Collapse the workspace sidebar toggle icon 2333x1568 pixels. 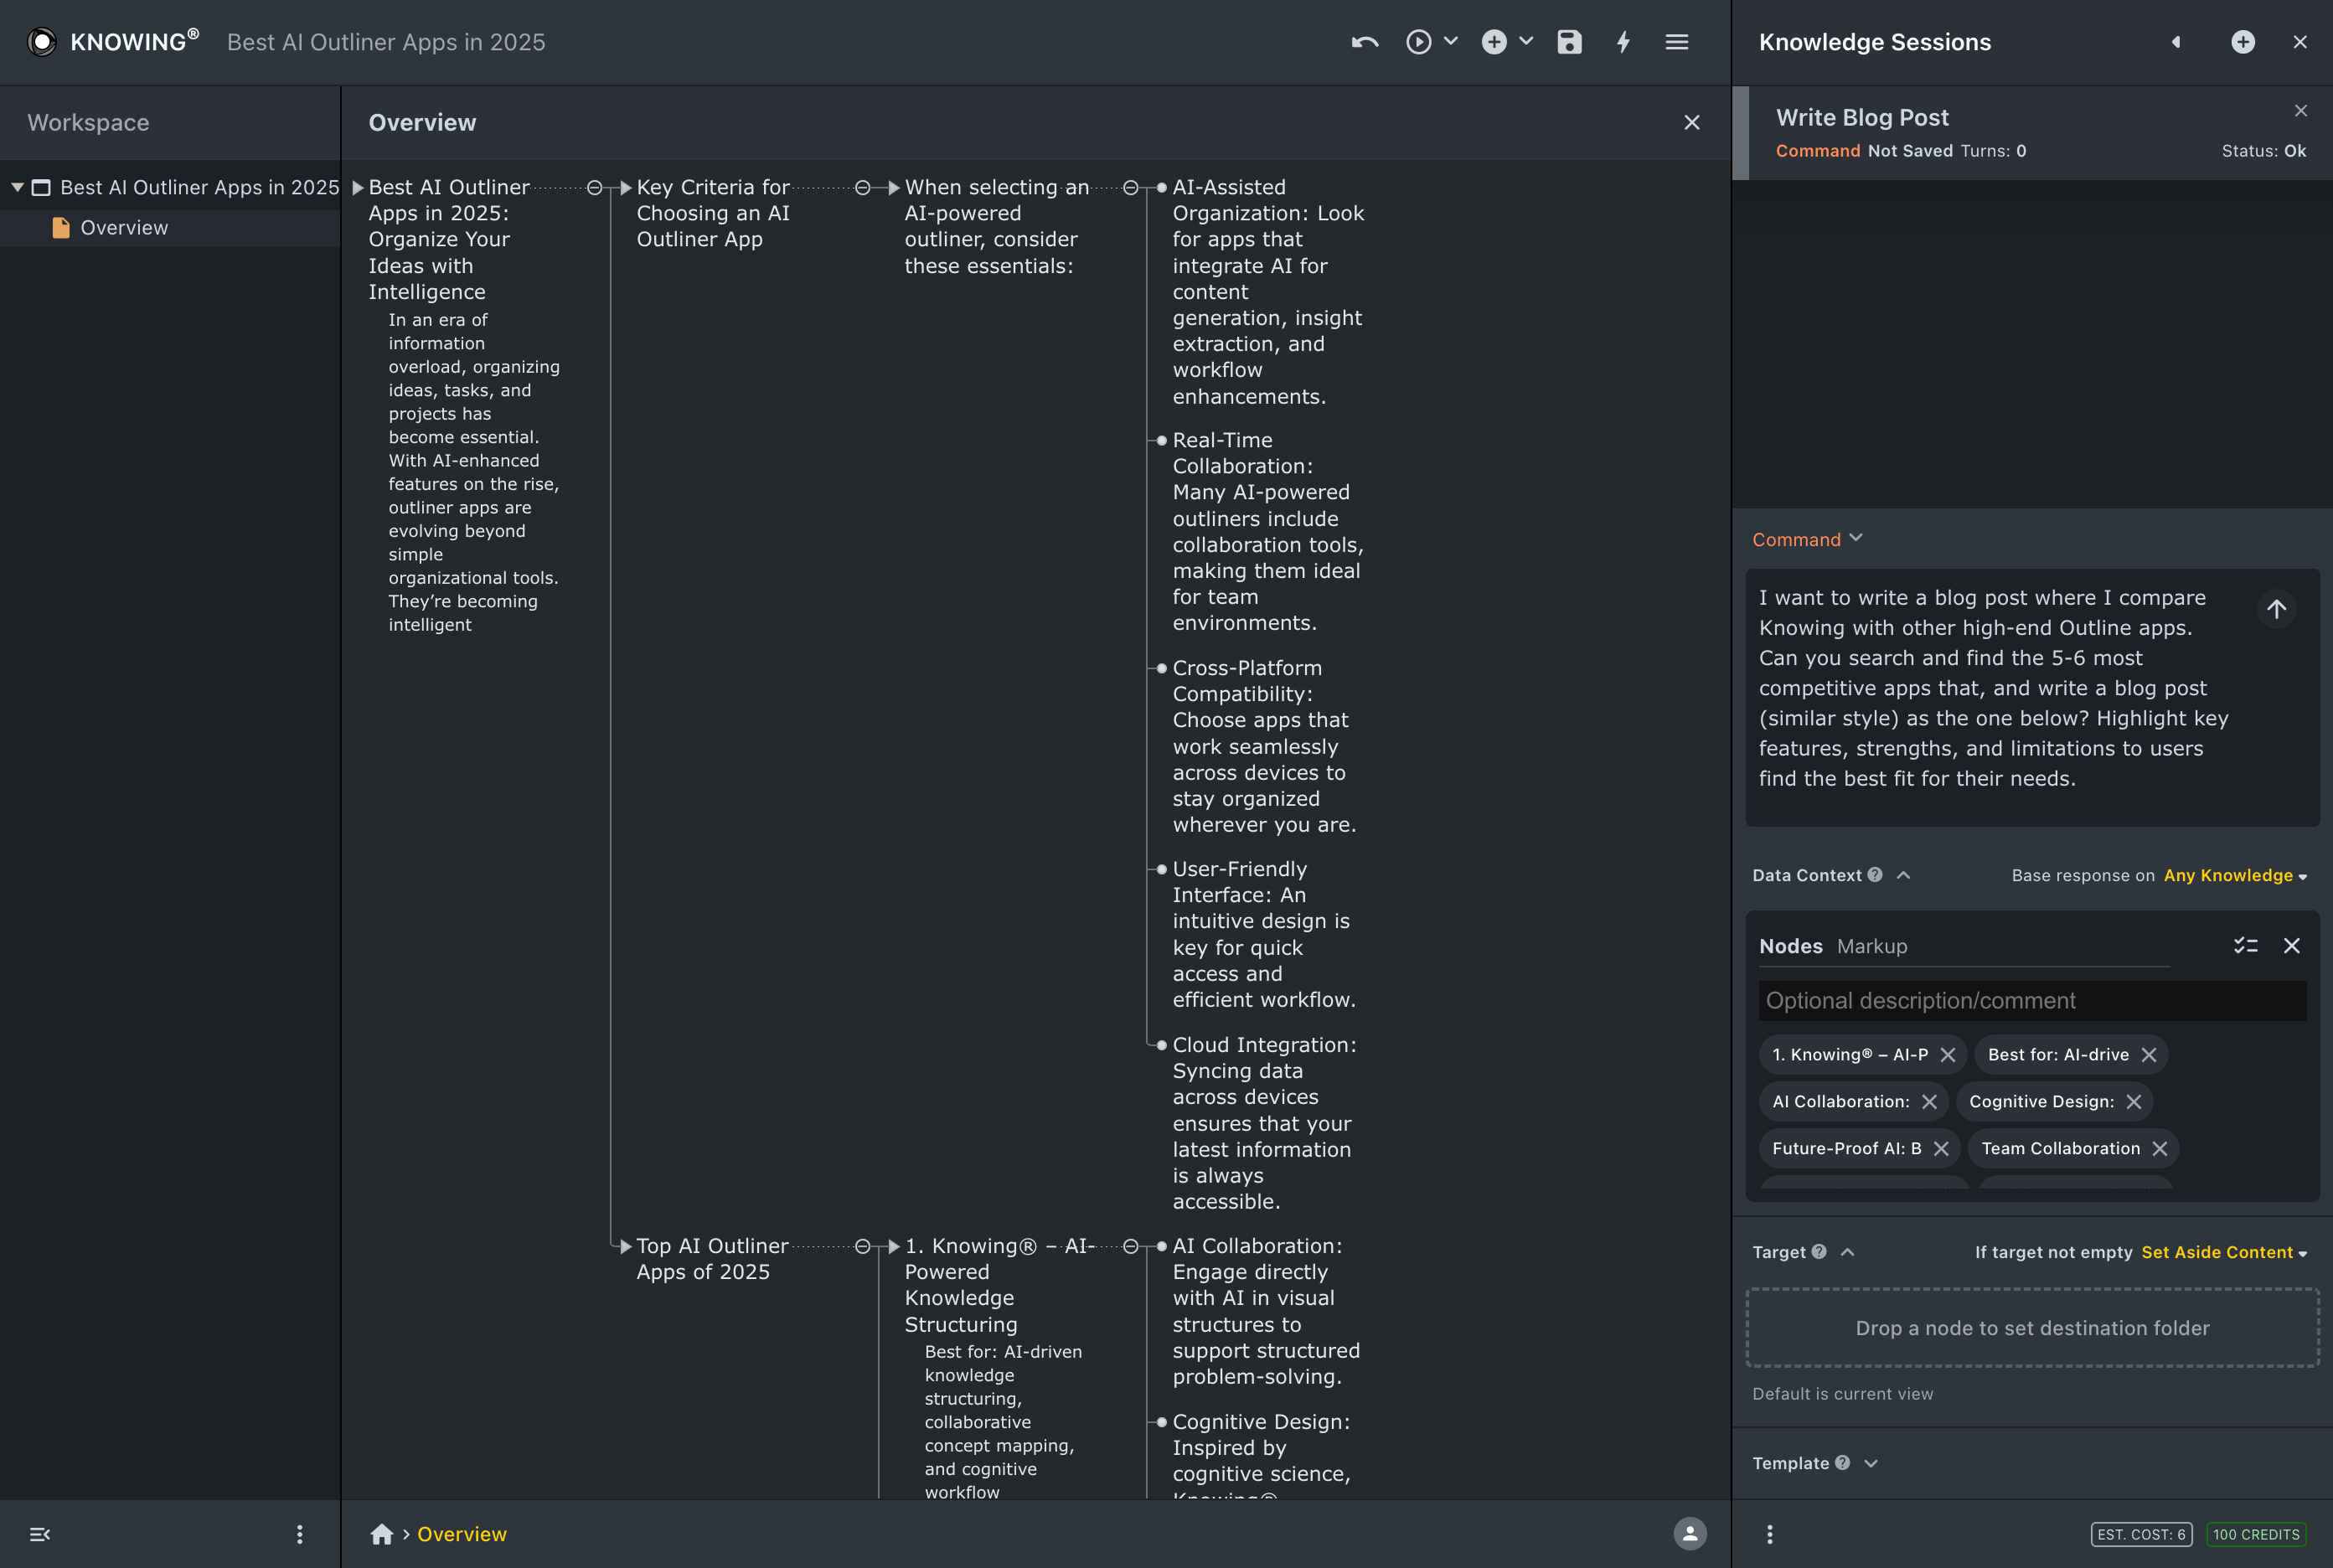coord(40,1534)
